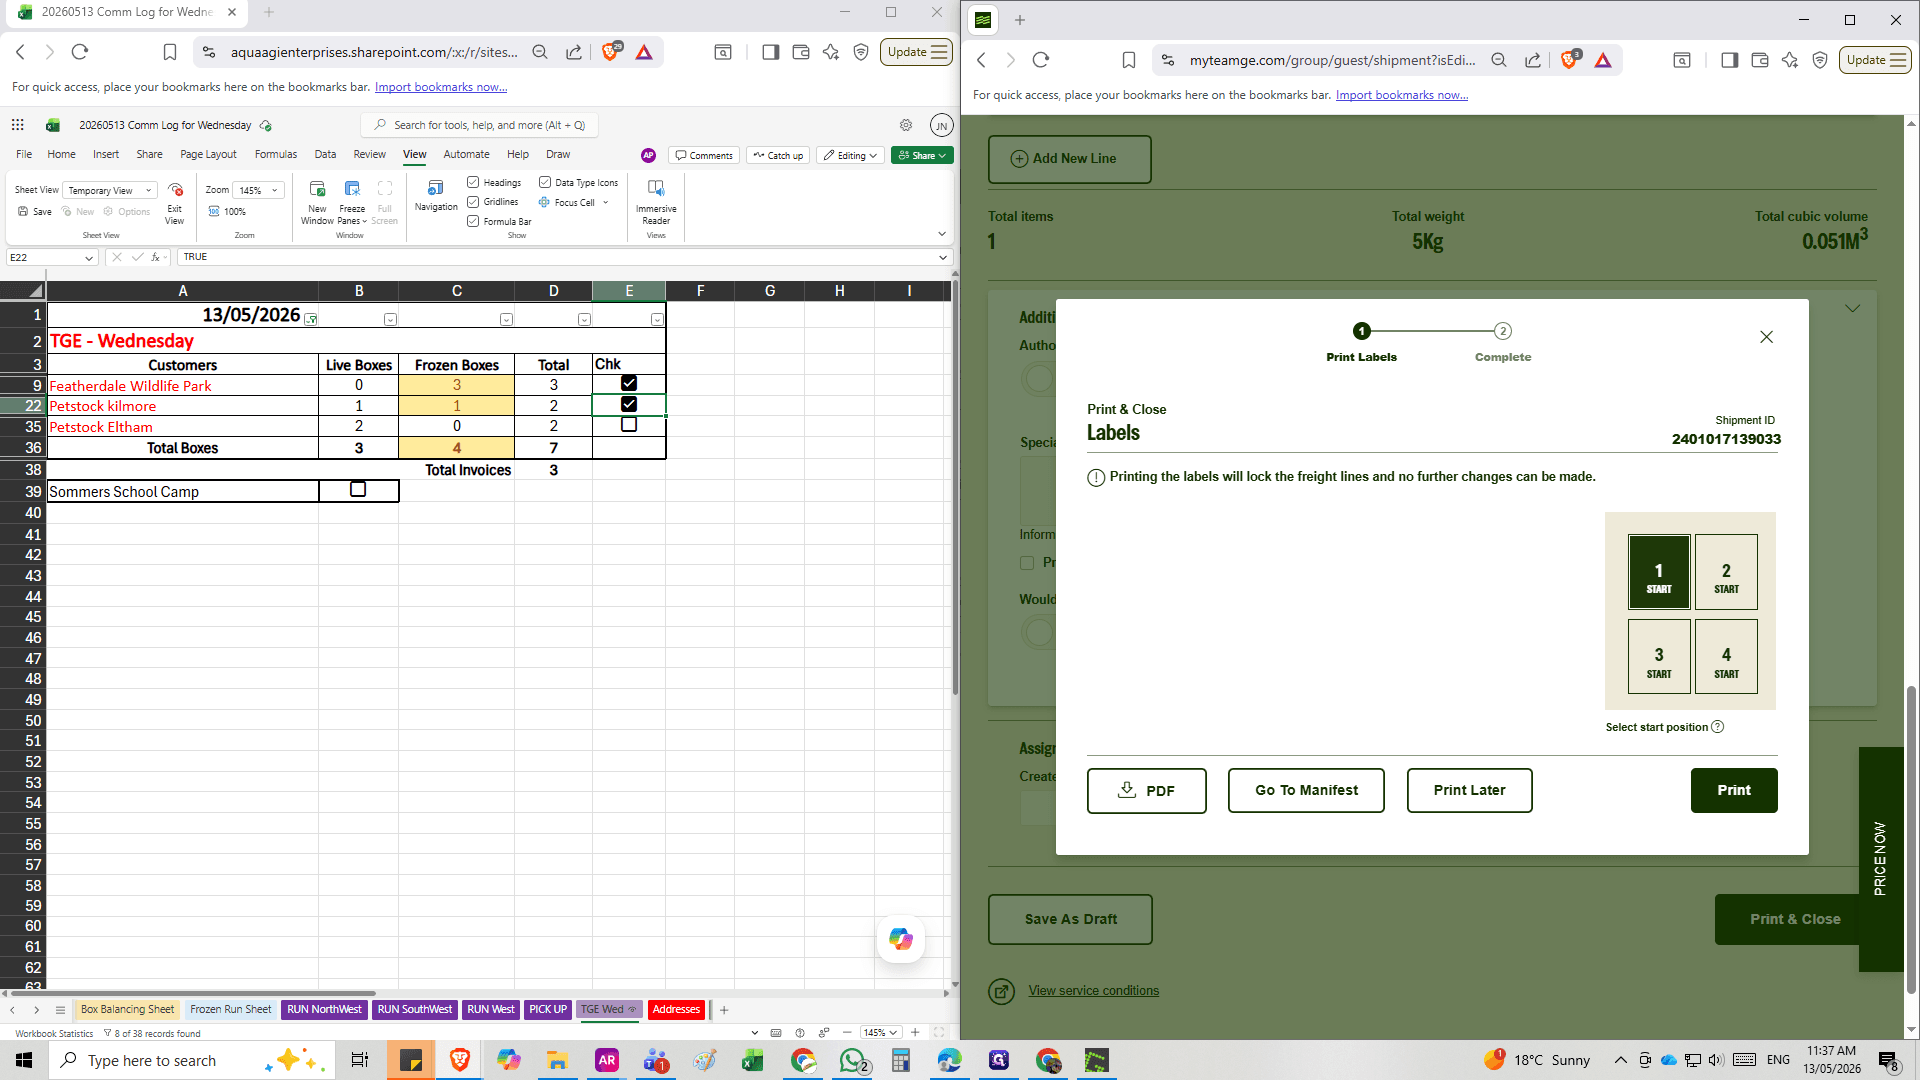The height and width of the screenshot is (1080, 1920).
Task: Select the RUN NorthWest sheet tab
Action: pyautogui.click(x=324, y=1009)
